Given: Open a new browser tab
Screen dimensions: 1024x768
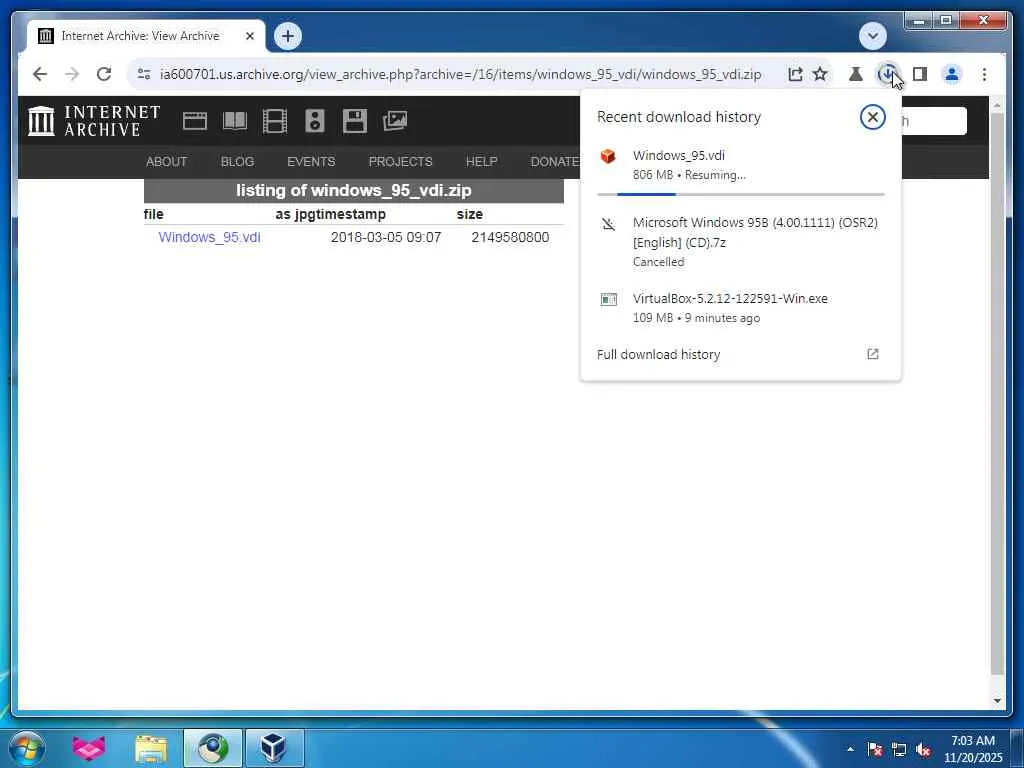Looking at the screenshot, I should pos(288,36).
